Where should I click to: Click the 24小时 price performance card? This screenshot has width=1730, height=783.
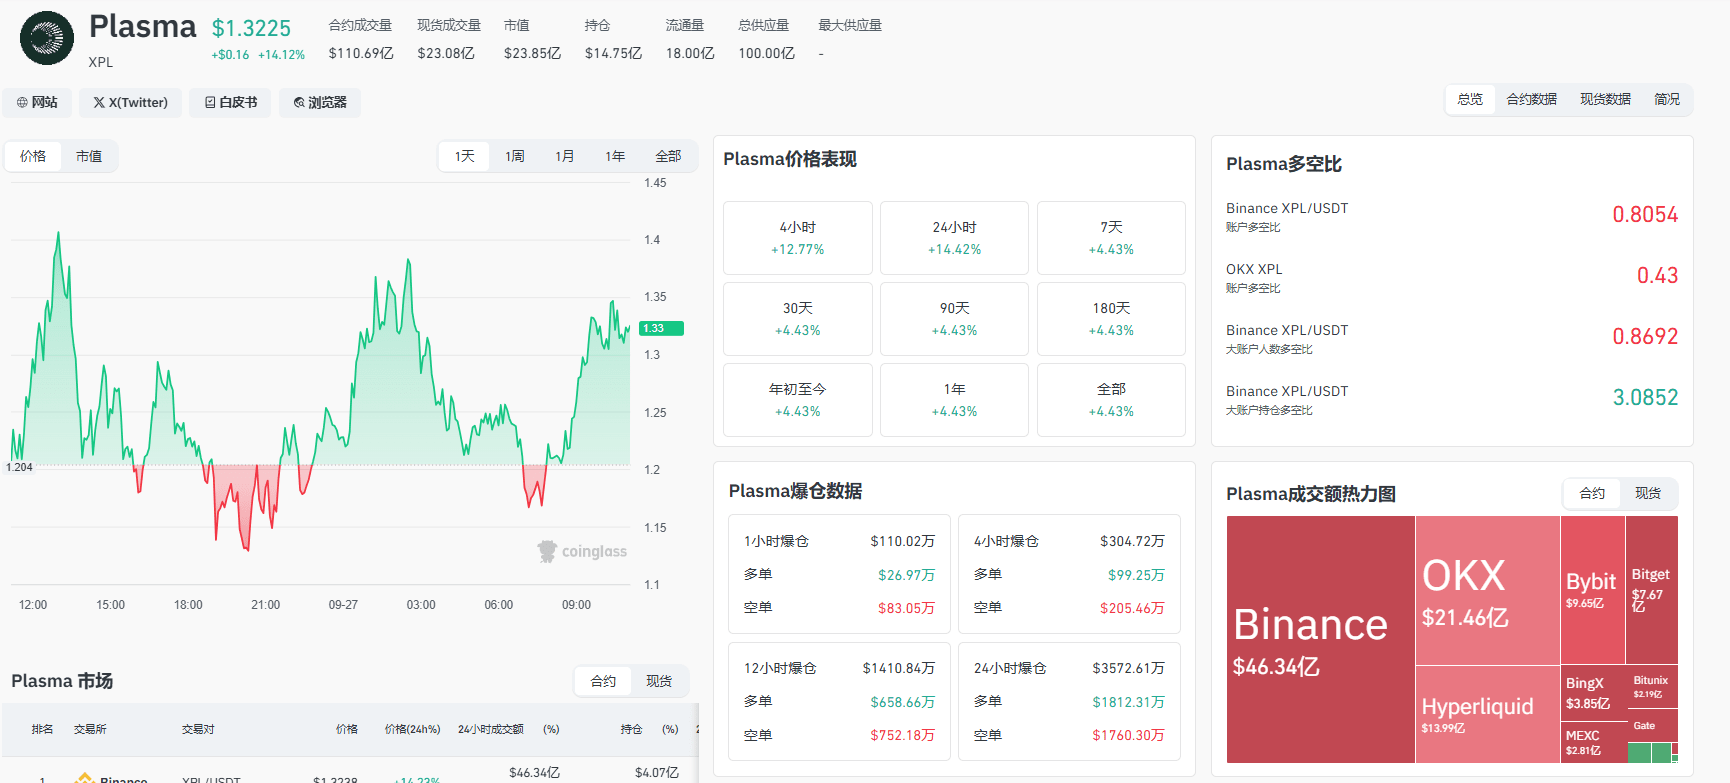(x=954, y=238)
